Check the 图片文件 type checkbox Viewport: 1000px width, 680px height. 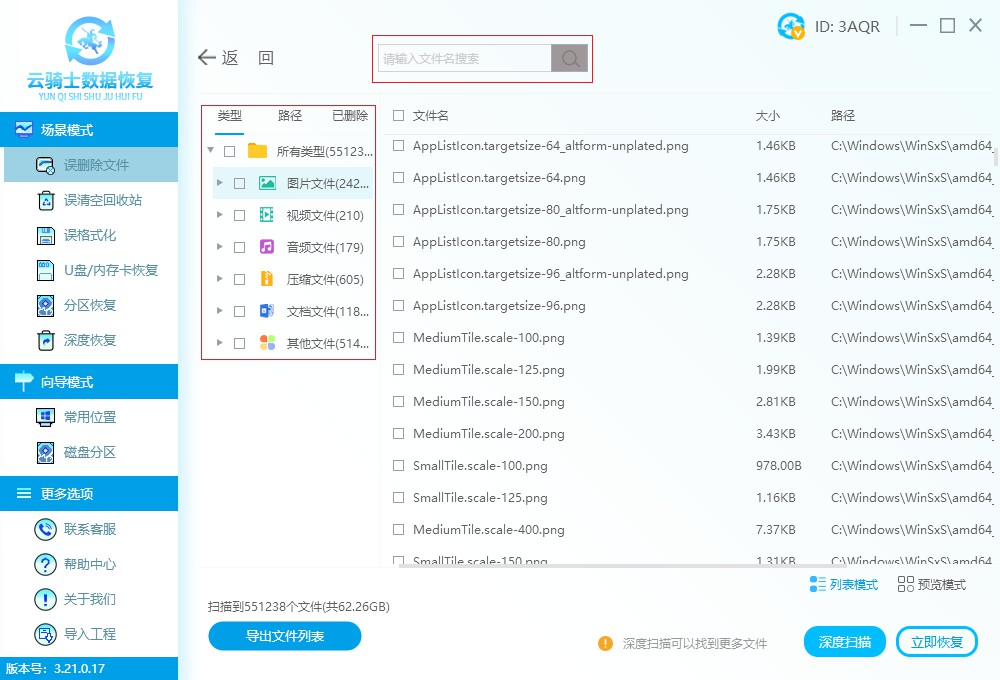240,182
